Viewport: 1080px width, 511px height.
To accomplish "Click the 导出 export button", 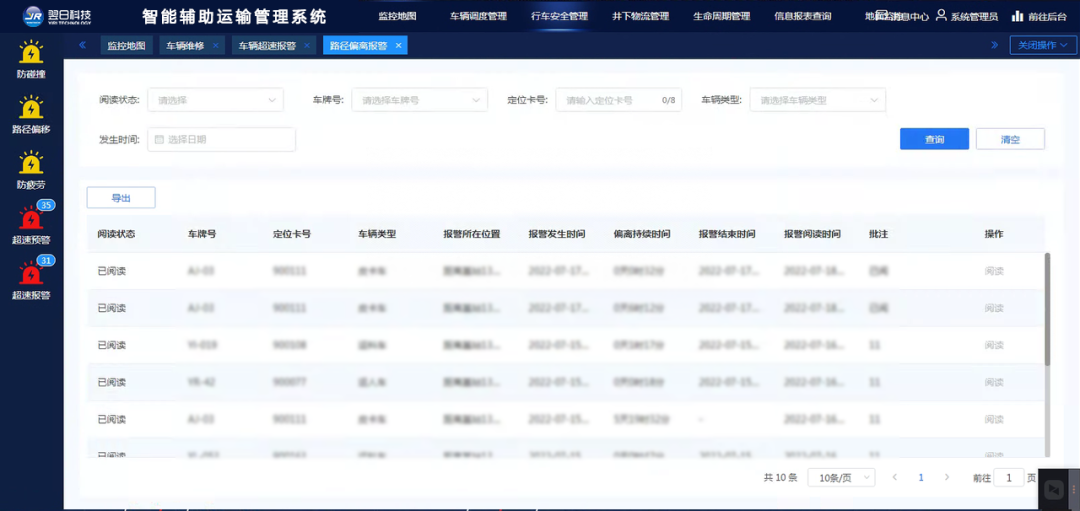I will tap(121, 198).
